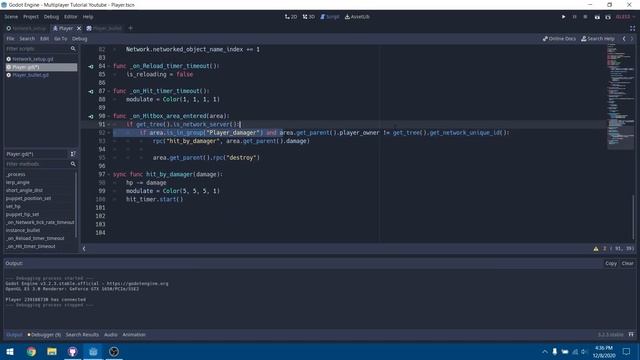Play a custom scene
This screenshot has height=360, width=640.
tap(608, 17)
